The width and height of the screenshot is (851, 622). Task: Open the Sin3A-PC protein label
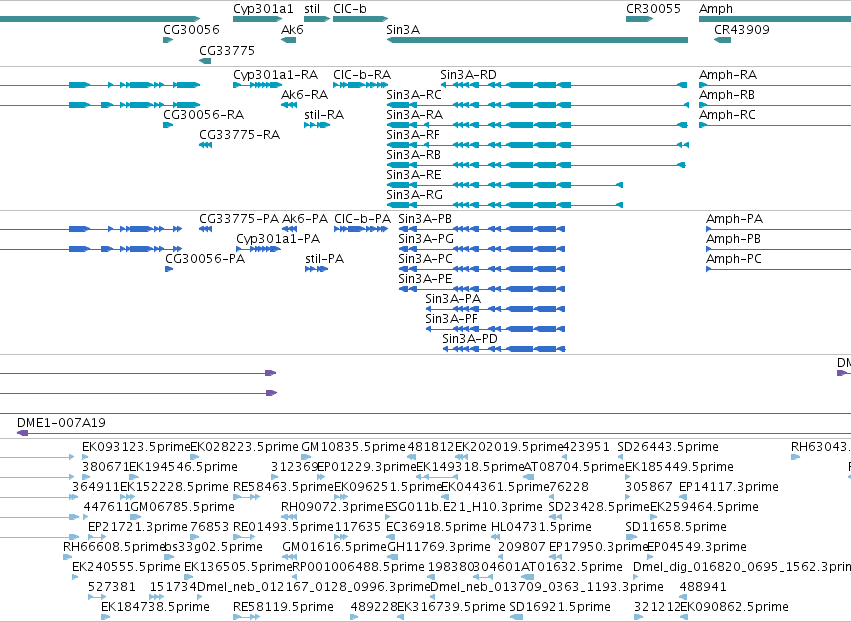coord(426,259)
